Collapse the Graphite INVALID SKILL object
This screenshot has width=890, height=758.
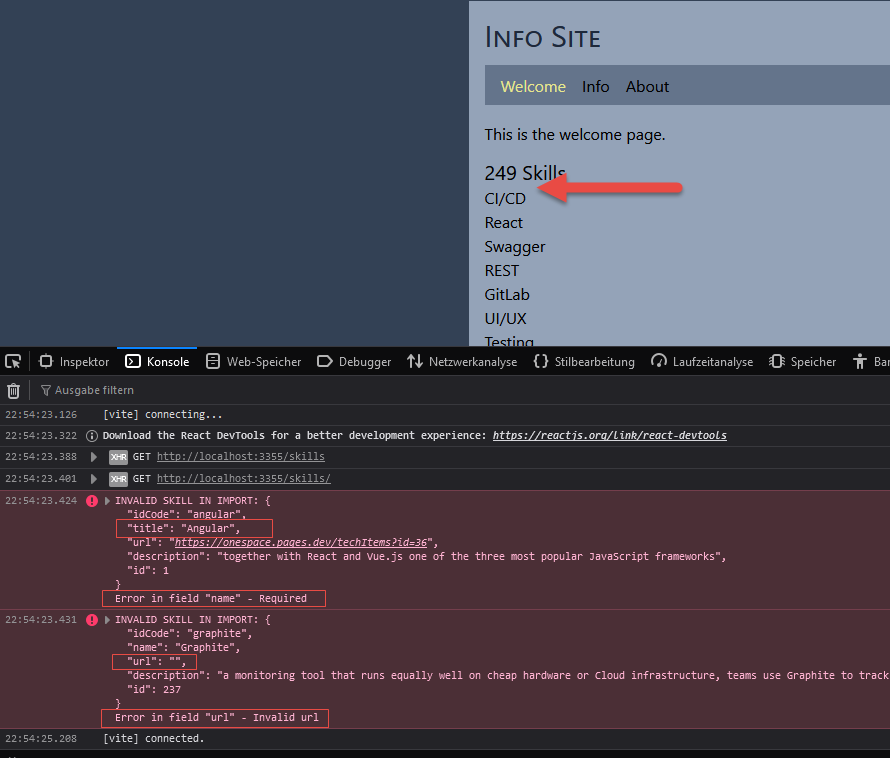click(108, 620)
